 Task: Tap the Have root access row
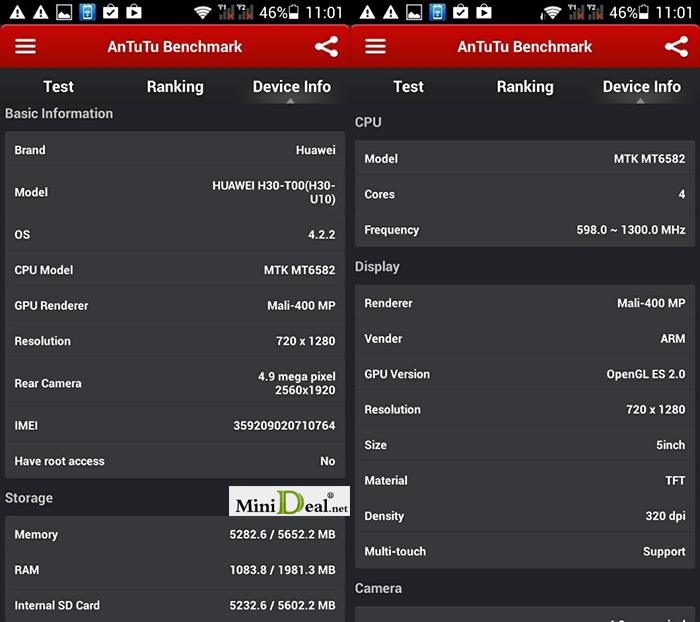click(x=175, y=461)
